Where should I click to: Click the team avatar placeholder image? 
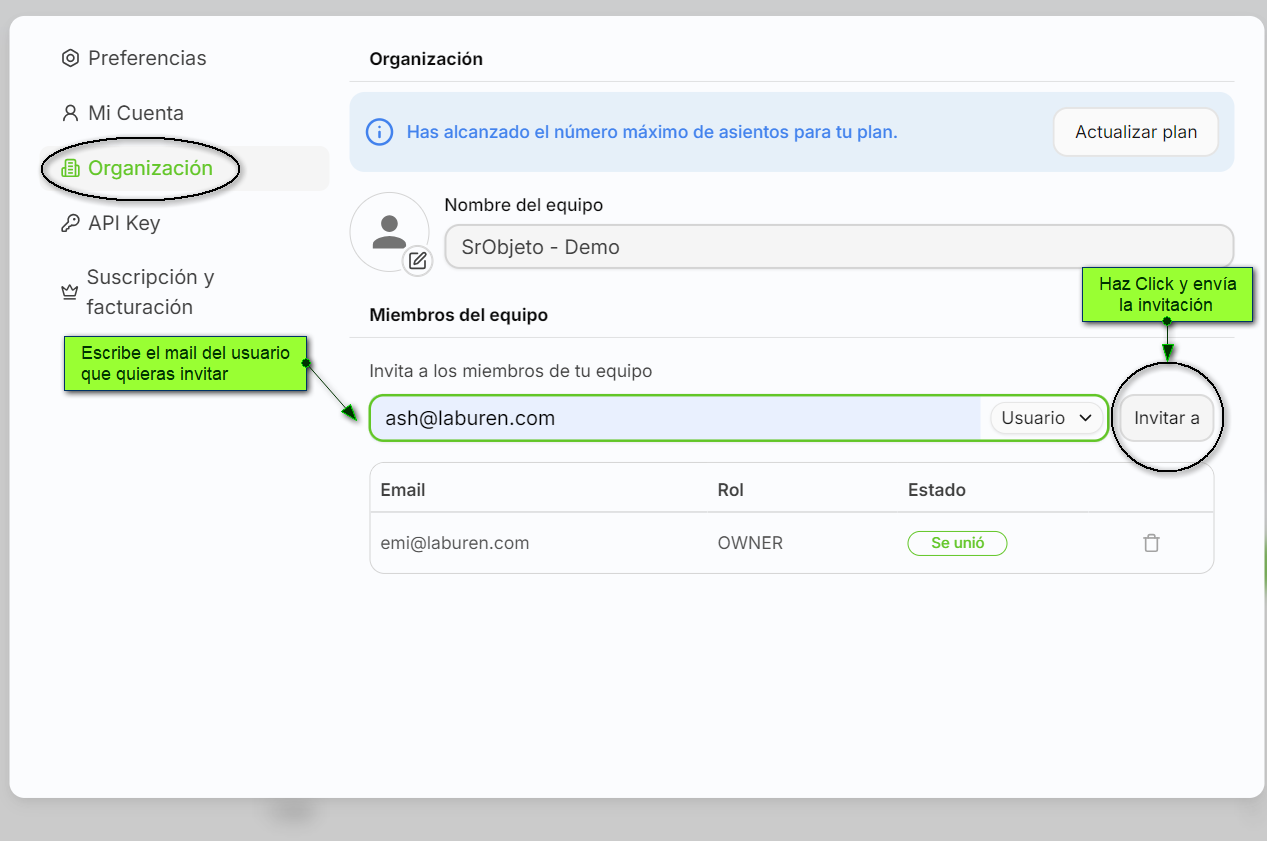coord(387,230)
